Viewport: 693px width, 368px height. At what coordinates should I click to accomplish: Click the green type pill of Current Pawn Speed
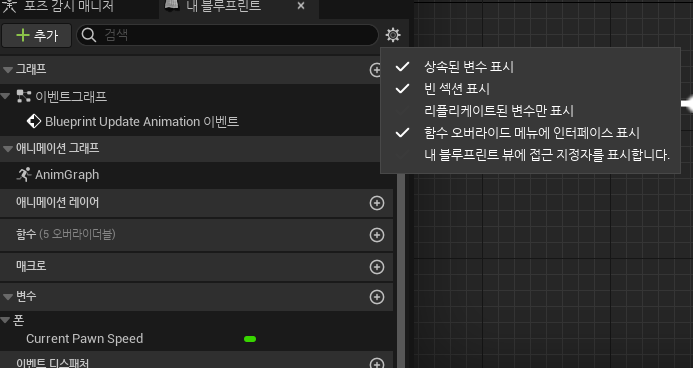click(x=250, y=339)
